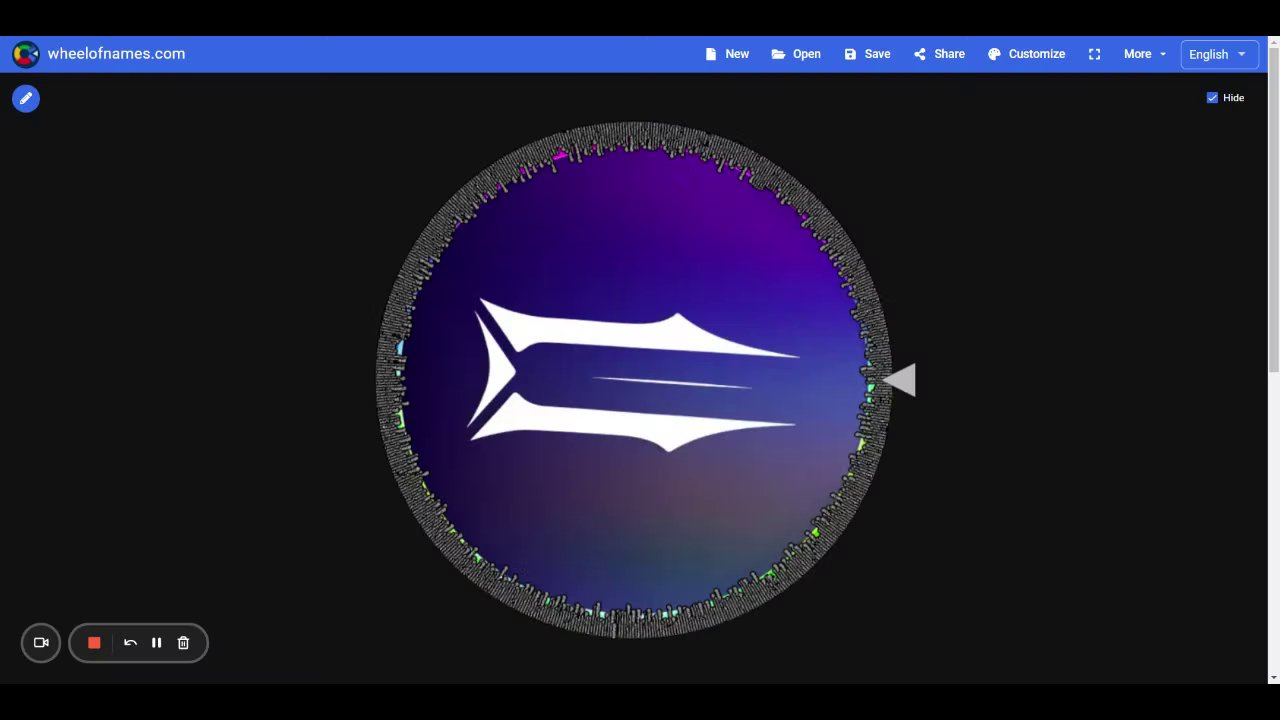Viewport: 1280px width, 720px height.
Task: Save the current wheel
Action: click(867, 54)
